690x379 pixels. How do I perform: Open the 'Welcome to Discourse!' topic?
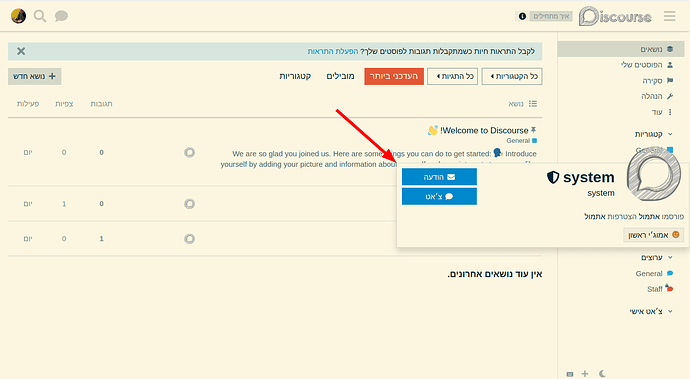484,131
